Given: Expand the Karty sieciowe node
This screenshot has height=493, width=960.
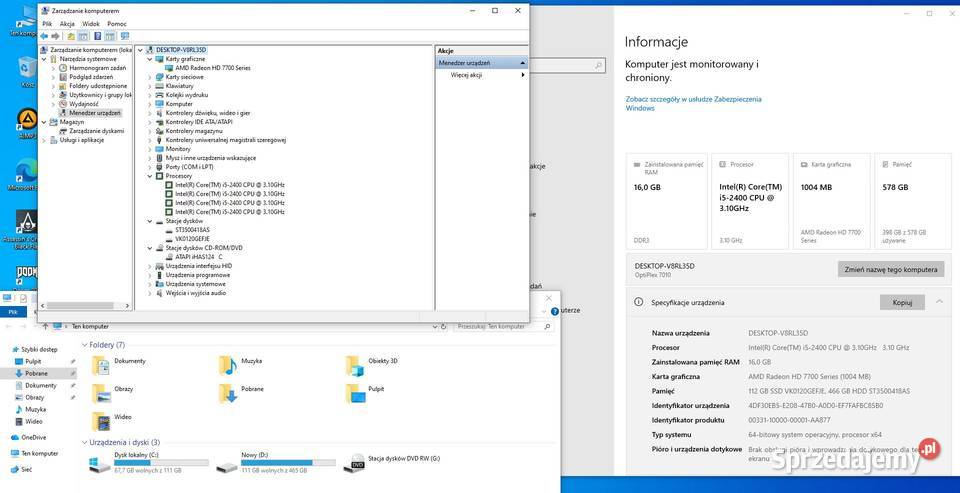Looking at the screenshot, I should (x=150, y=76).
